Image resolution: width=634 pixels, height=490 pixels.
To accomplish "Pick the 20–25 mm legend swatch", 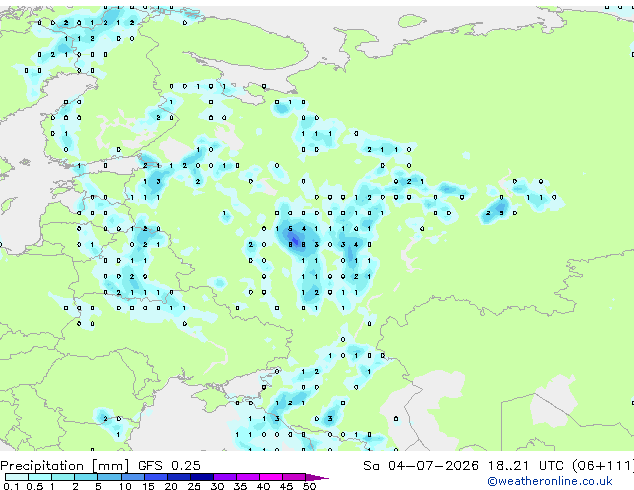I will tap(178, 477).
